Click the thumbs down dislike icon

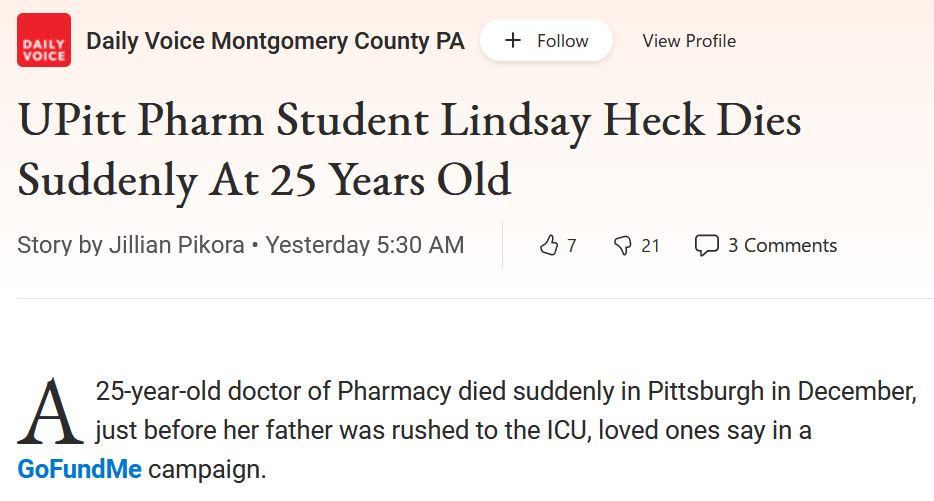tap(622, 245)
